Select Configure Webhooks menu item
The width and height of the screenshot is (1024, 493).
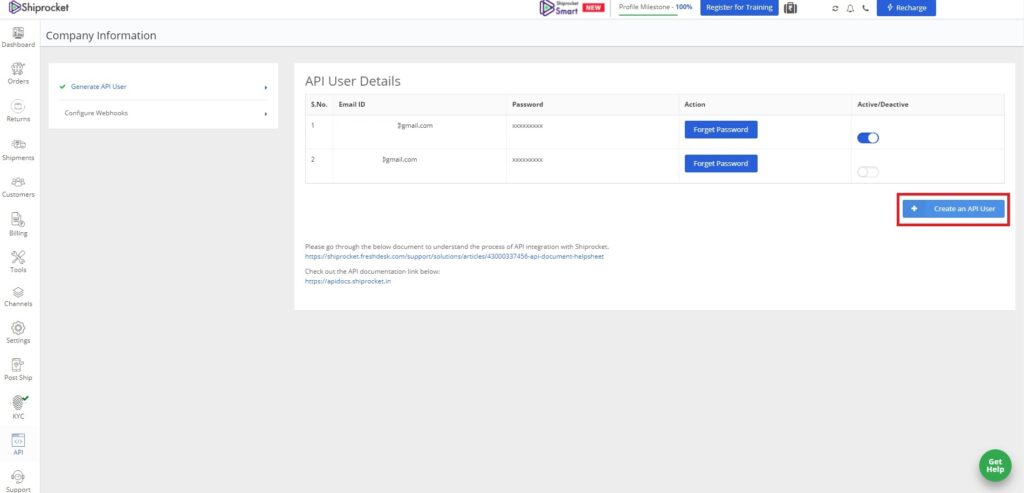click(96, 113)
